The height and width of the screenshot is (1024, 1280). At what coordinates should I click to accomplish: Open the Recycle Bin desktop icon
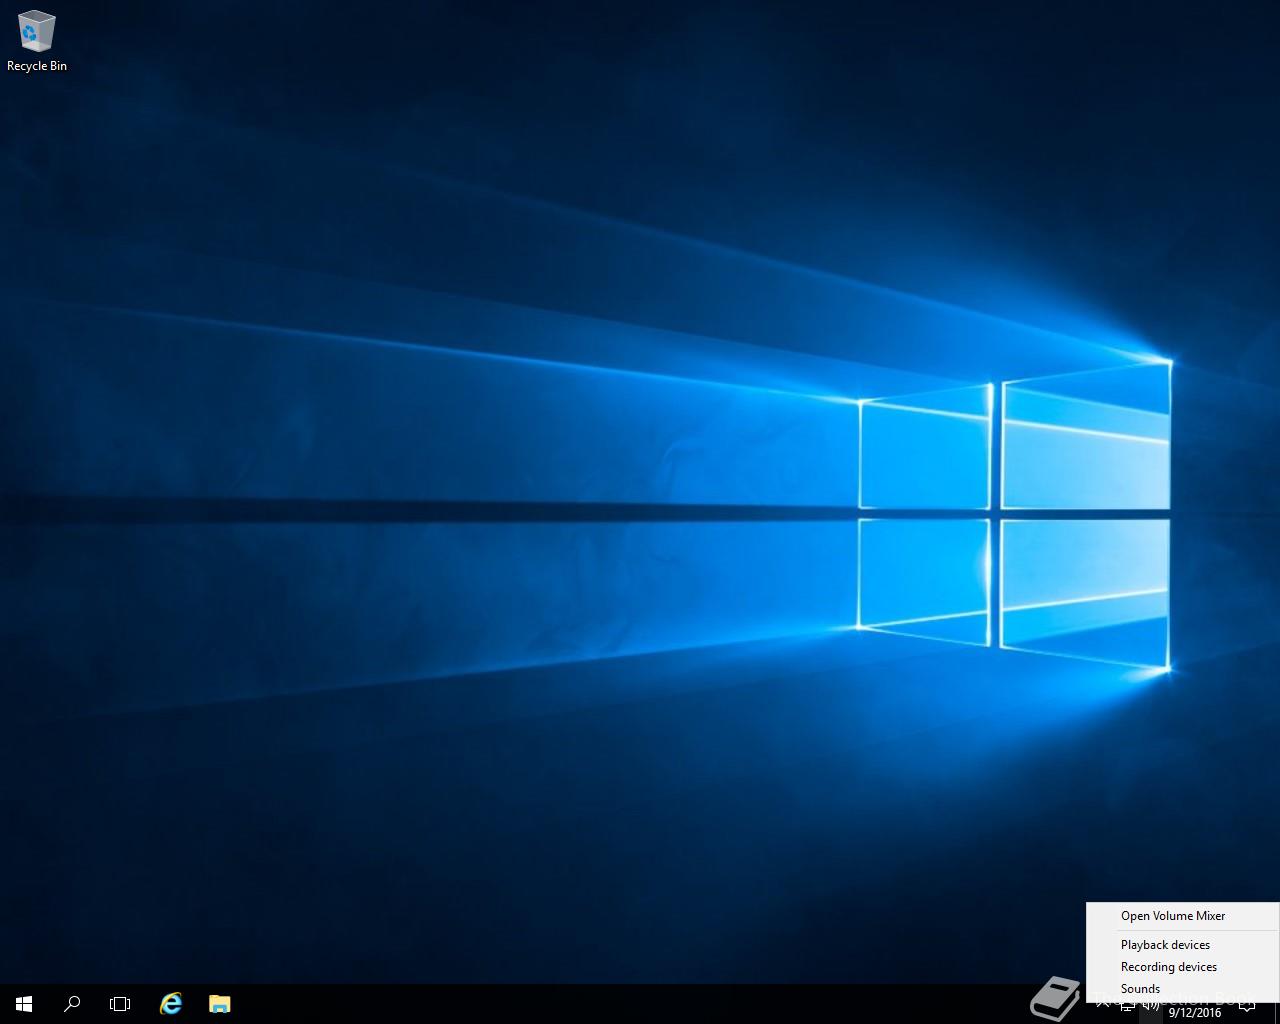(x=36, y=42)
